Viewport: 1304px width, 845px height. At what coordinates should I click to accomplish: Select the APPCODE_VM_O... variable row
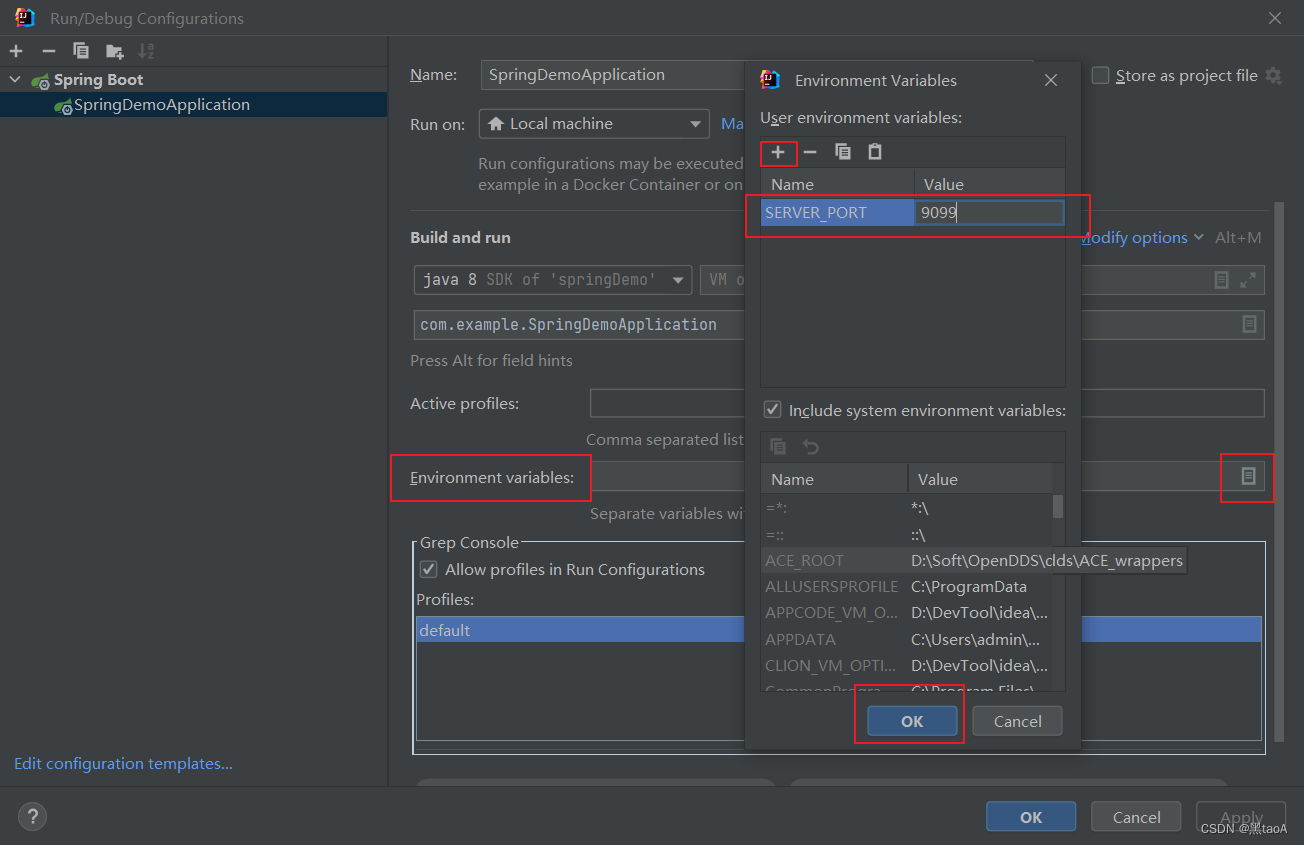907,613
